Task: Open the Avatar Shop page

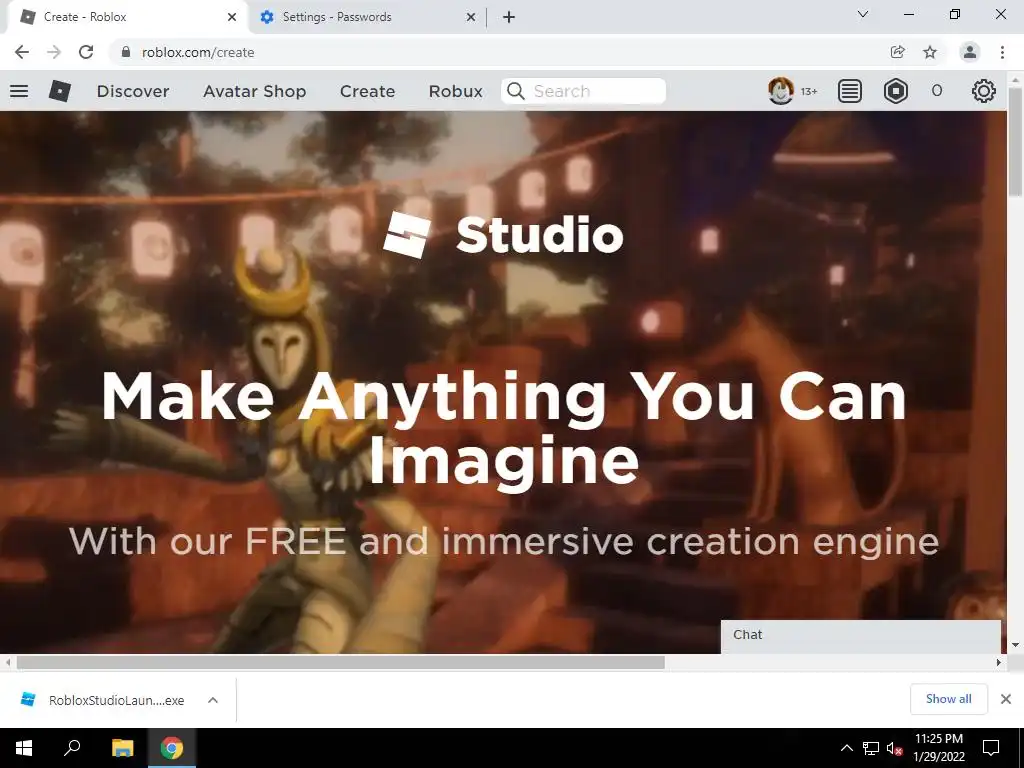Action: [x=255, y=91]
